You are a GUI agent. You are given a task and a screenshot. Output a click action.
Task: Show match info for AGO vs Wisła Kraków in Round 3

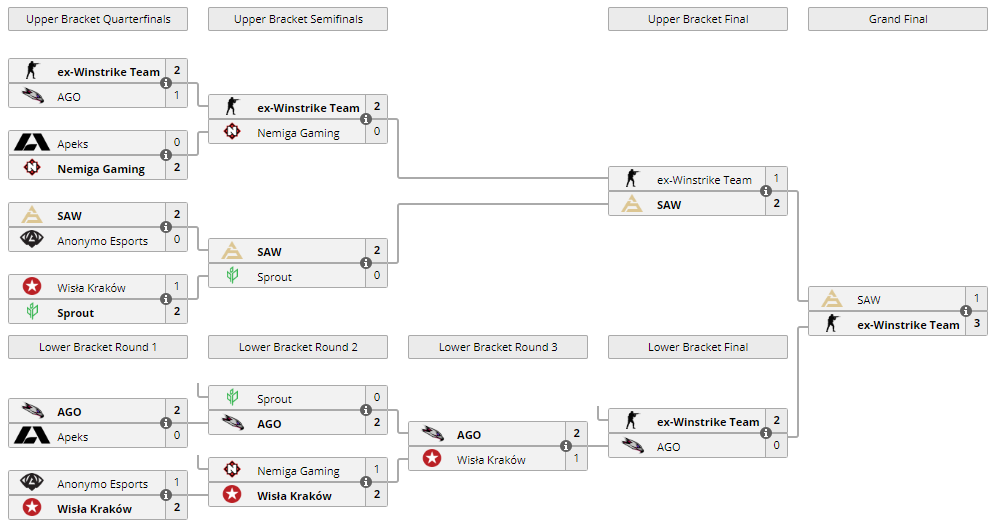[566, 447]
